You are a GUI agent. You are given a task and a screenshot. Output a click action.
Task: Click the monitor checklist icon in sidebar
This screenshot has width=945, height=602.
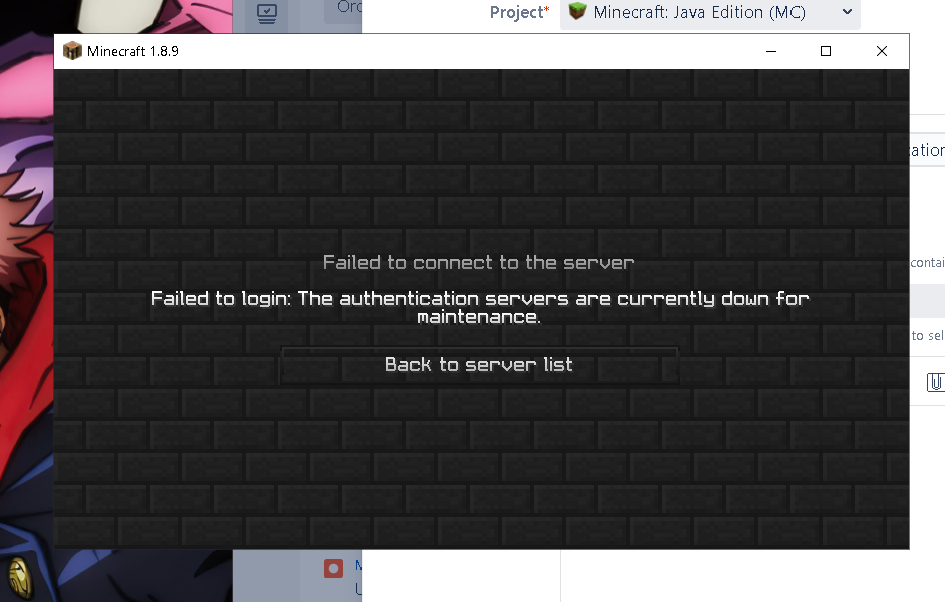click(x=267, y=13)
